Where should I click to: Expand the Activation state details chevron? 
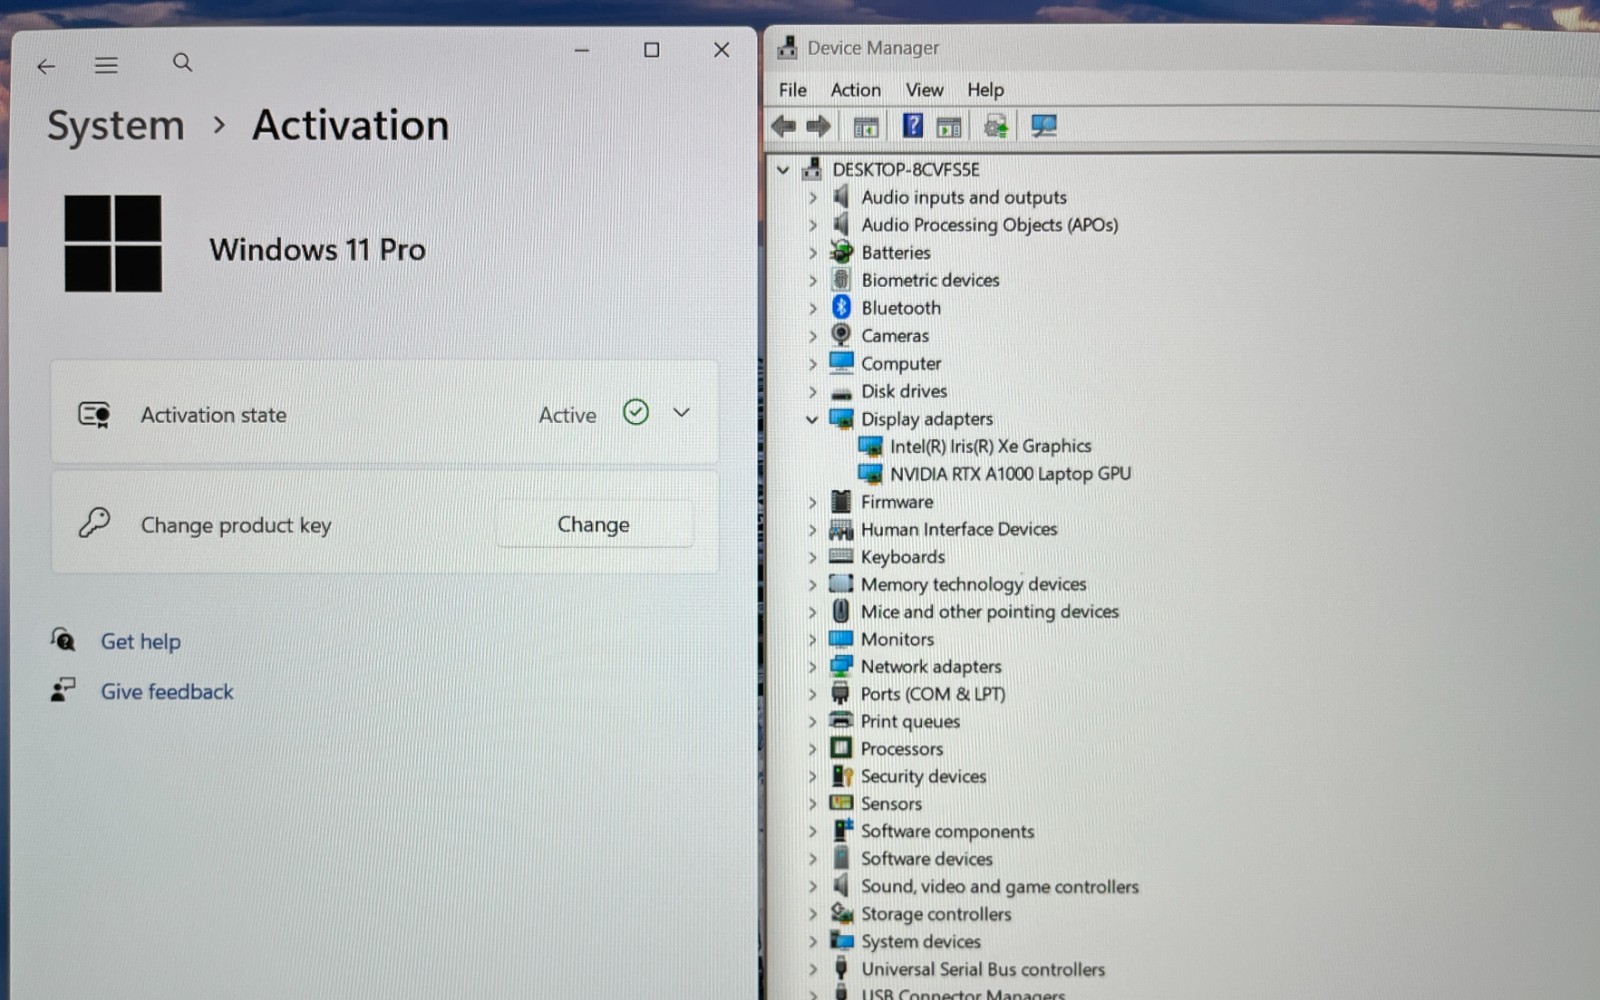[x=681, y=412]
